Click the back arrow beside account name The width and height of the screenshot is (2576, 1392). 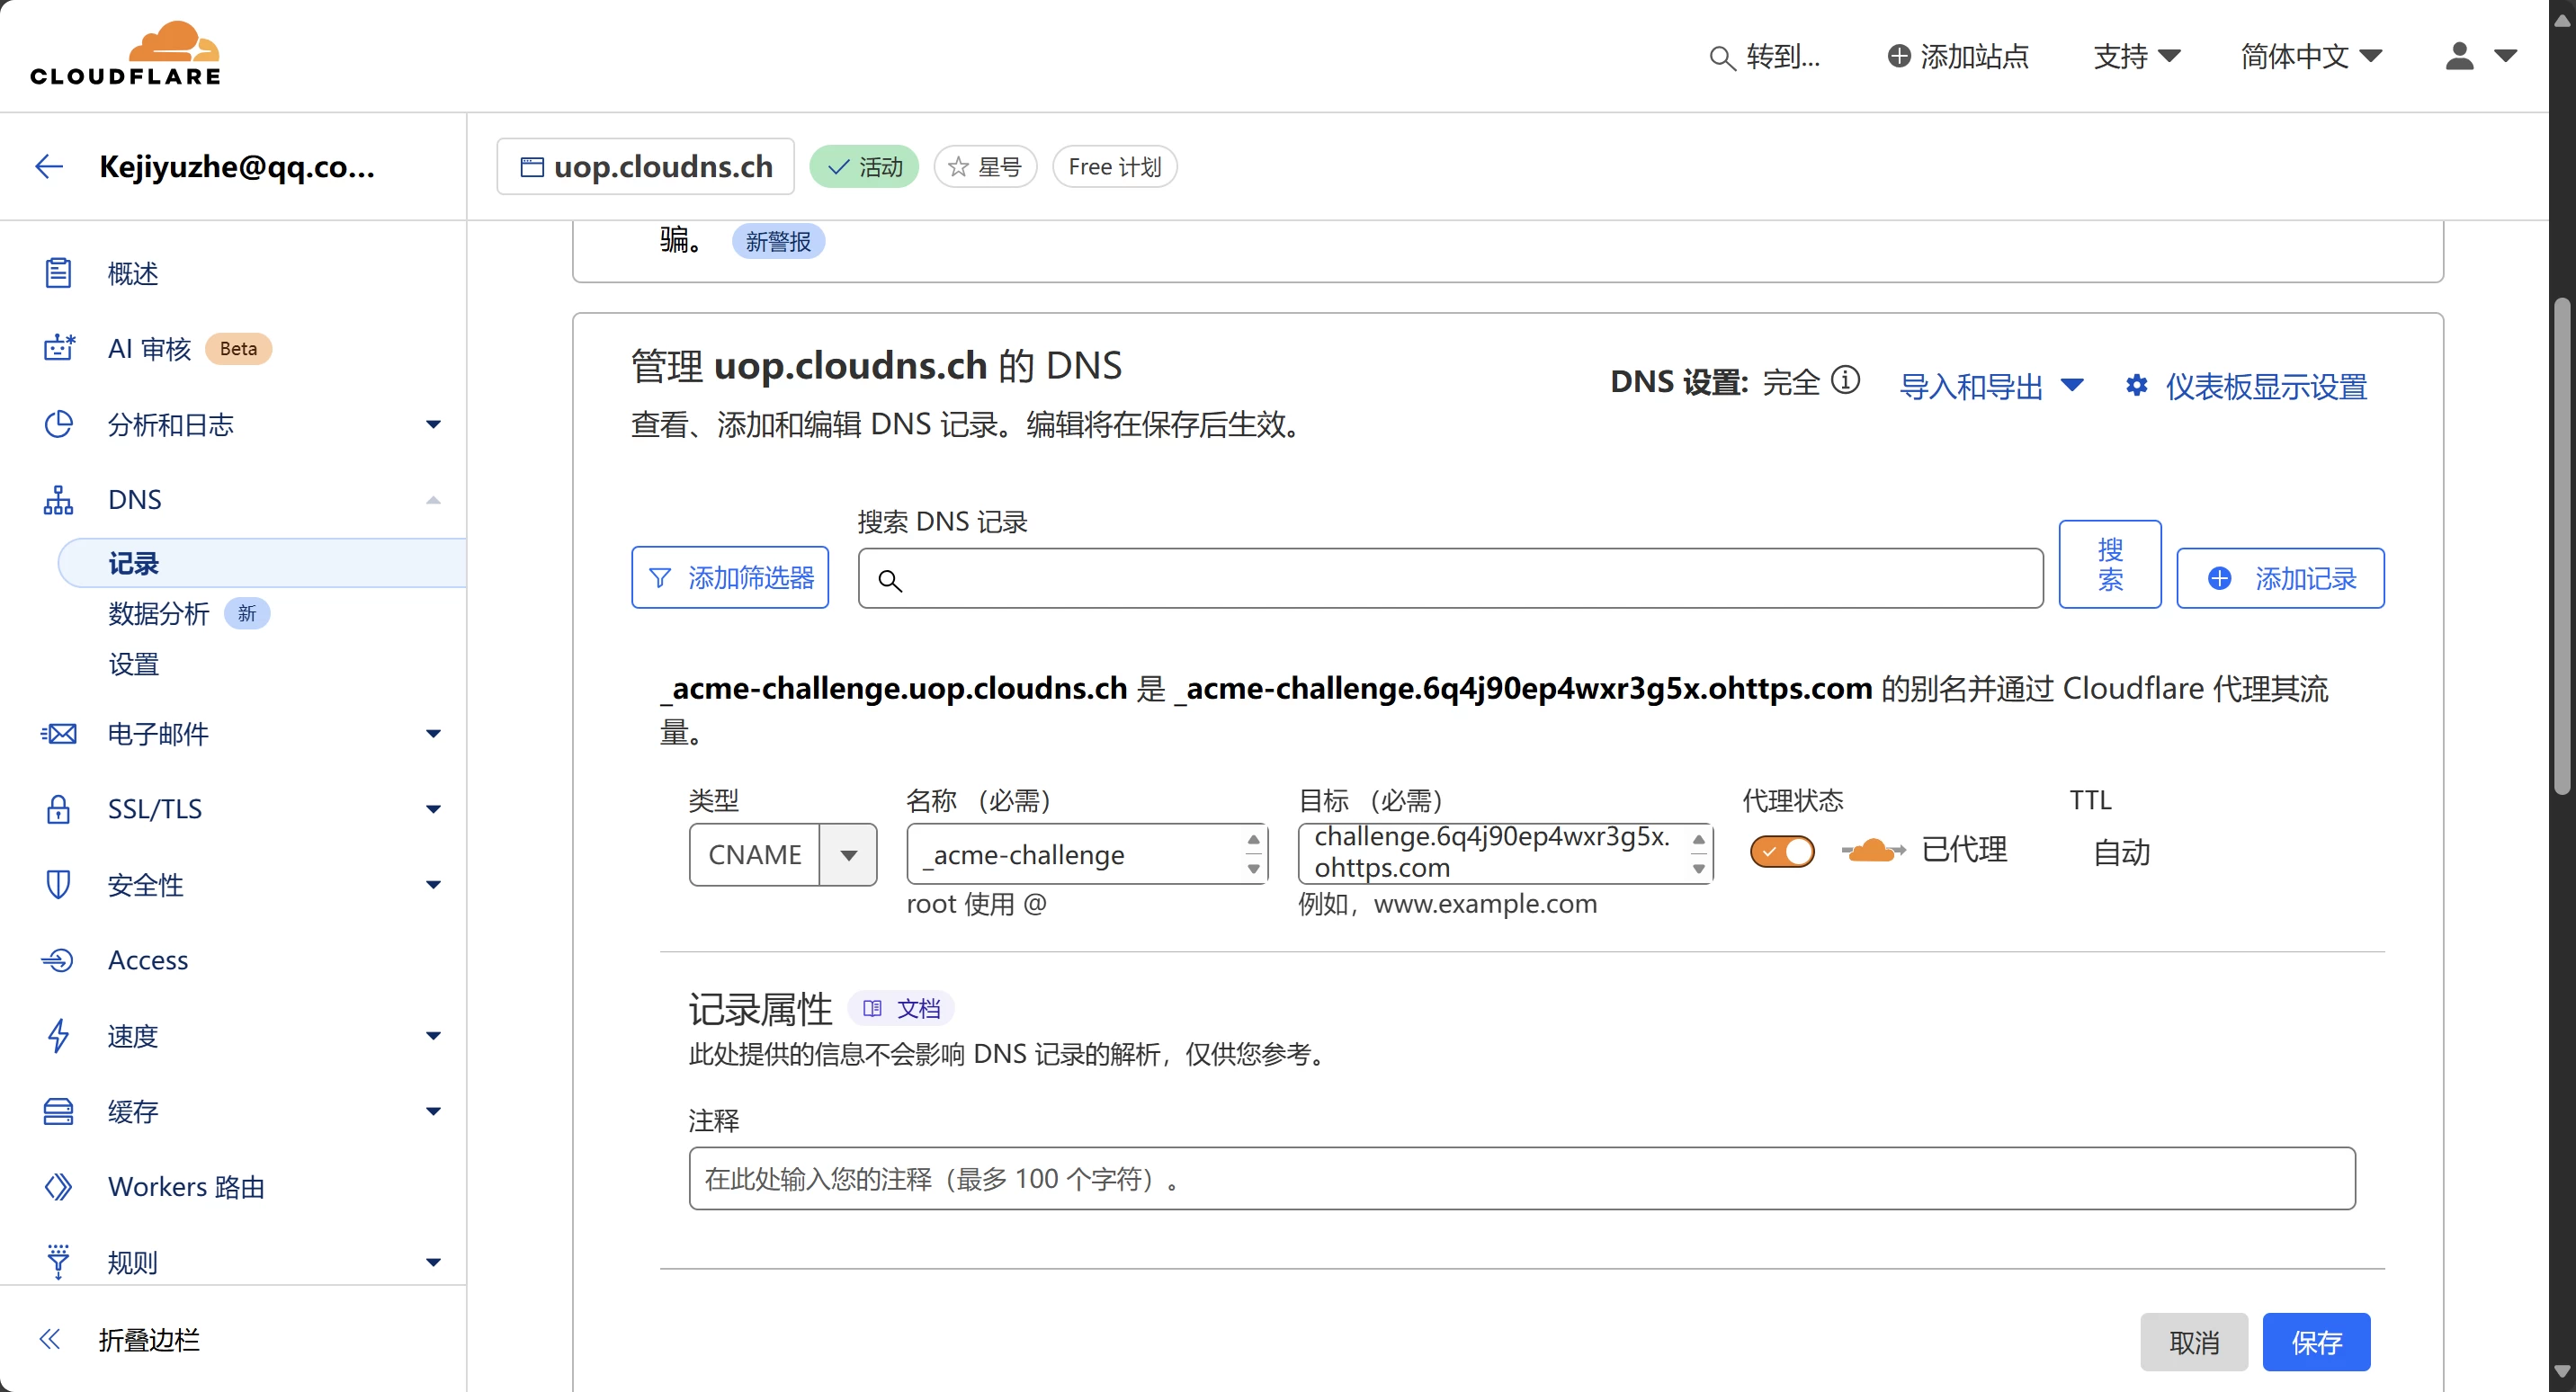(x=49, y=166)
